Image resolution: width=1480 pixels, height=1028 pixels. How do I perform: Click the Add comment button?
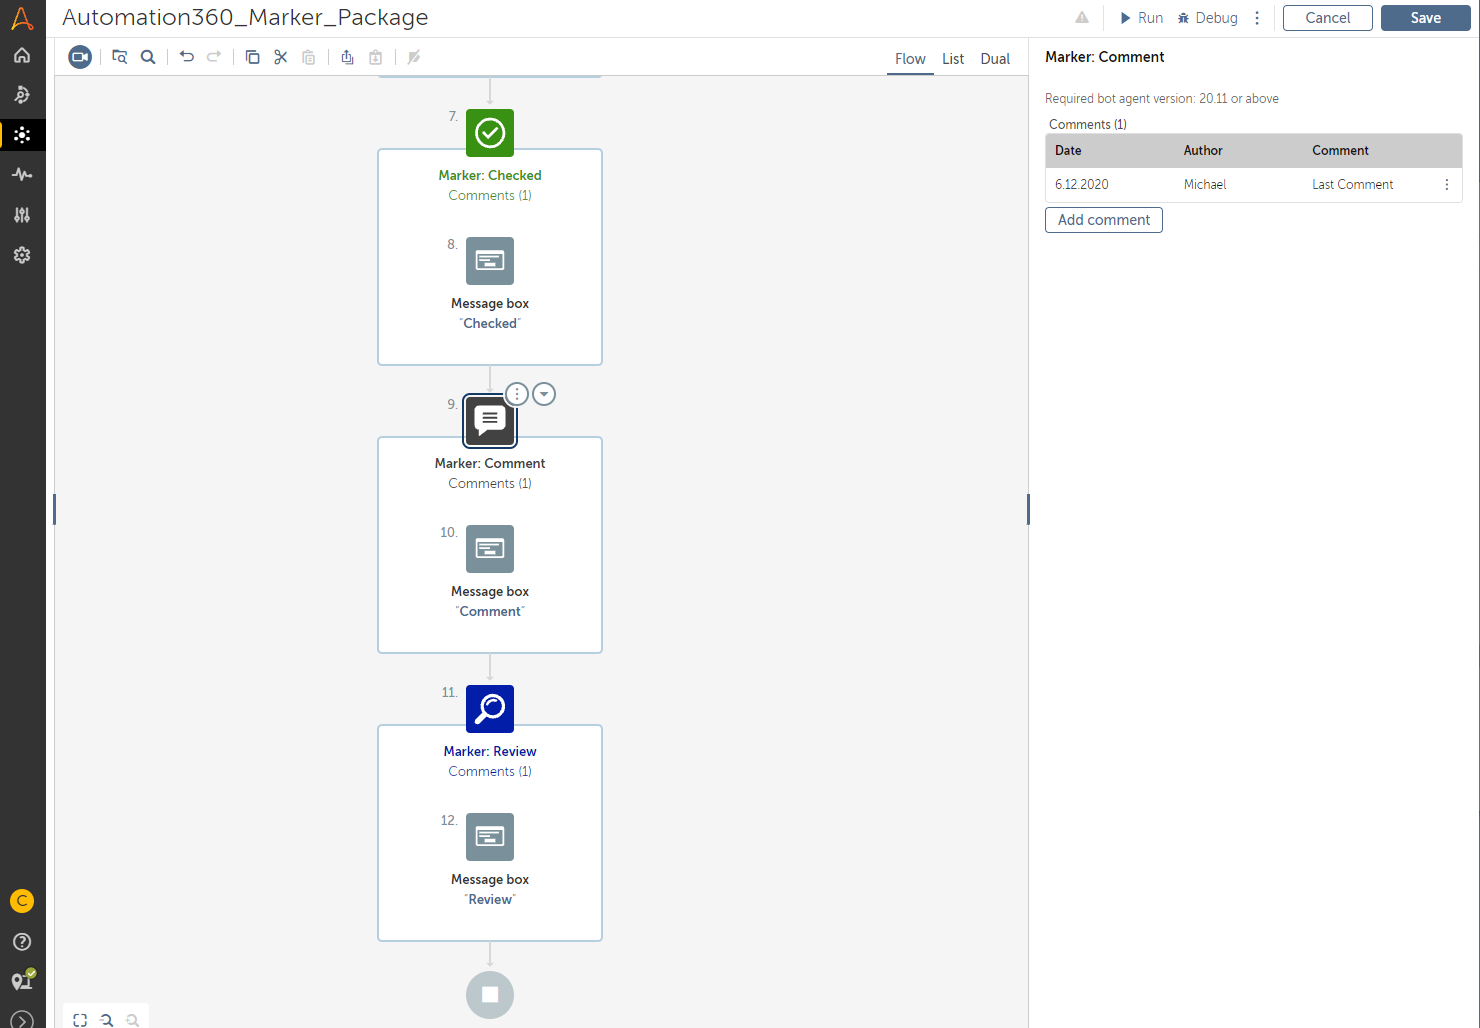coord(1104,220)
